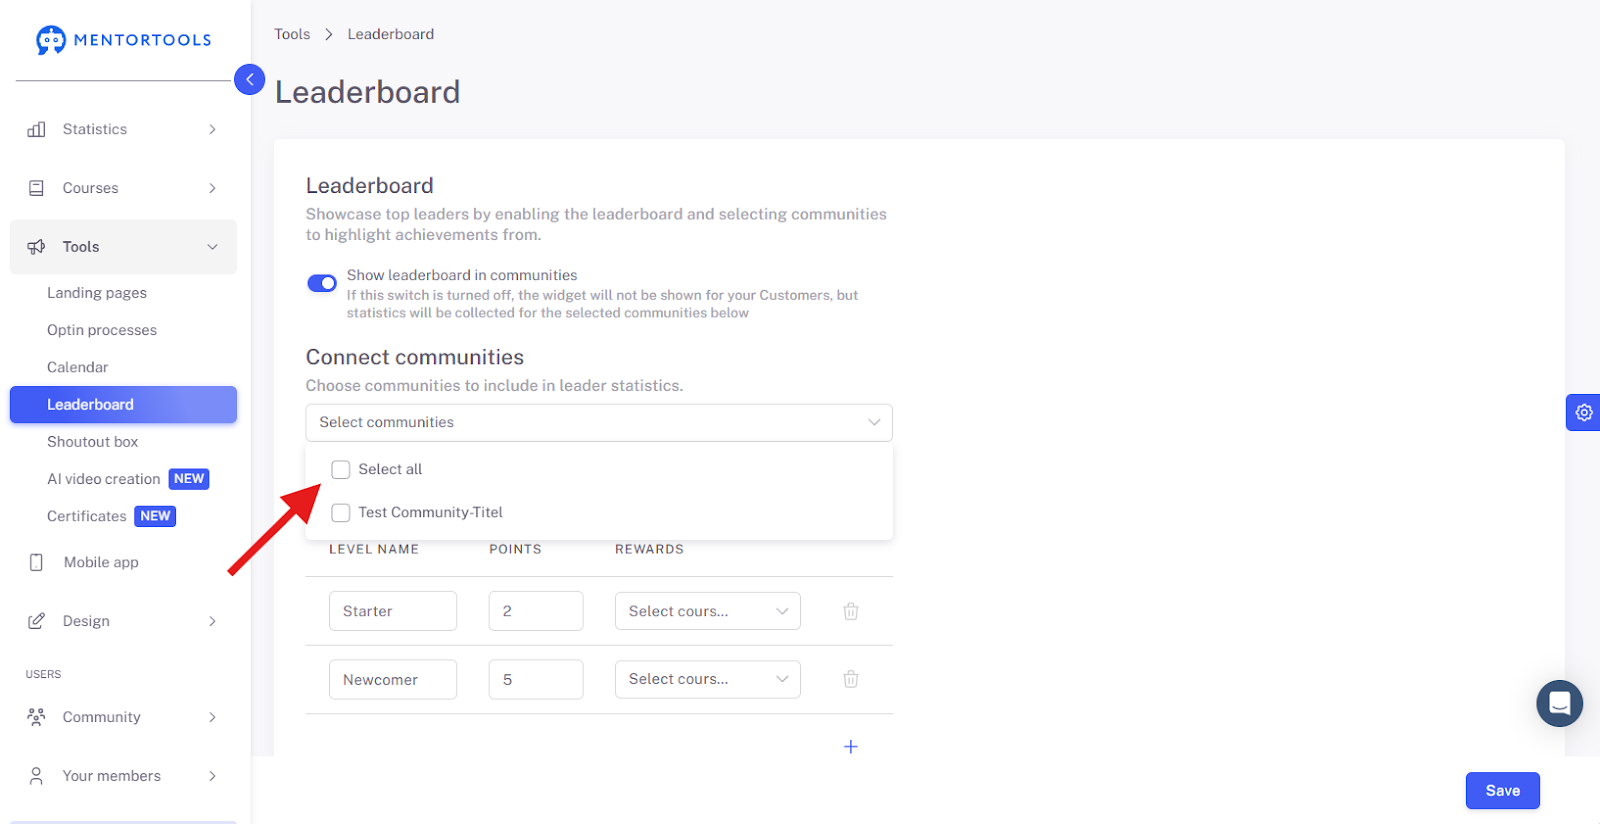
Task: Click the Mobile app phone icon
Action: click(x=36, y=562)
